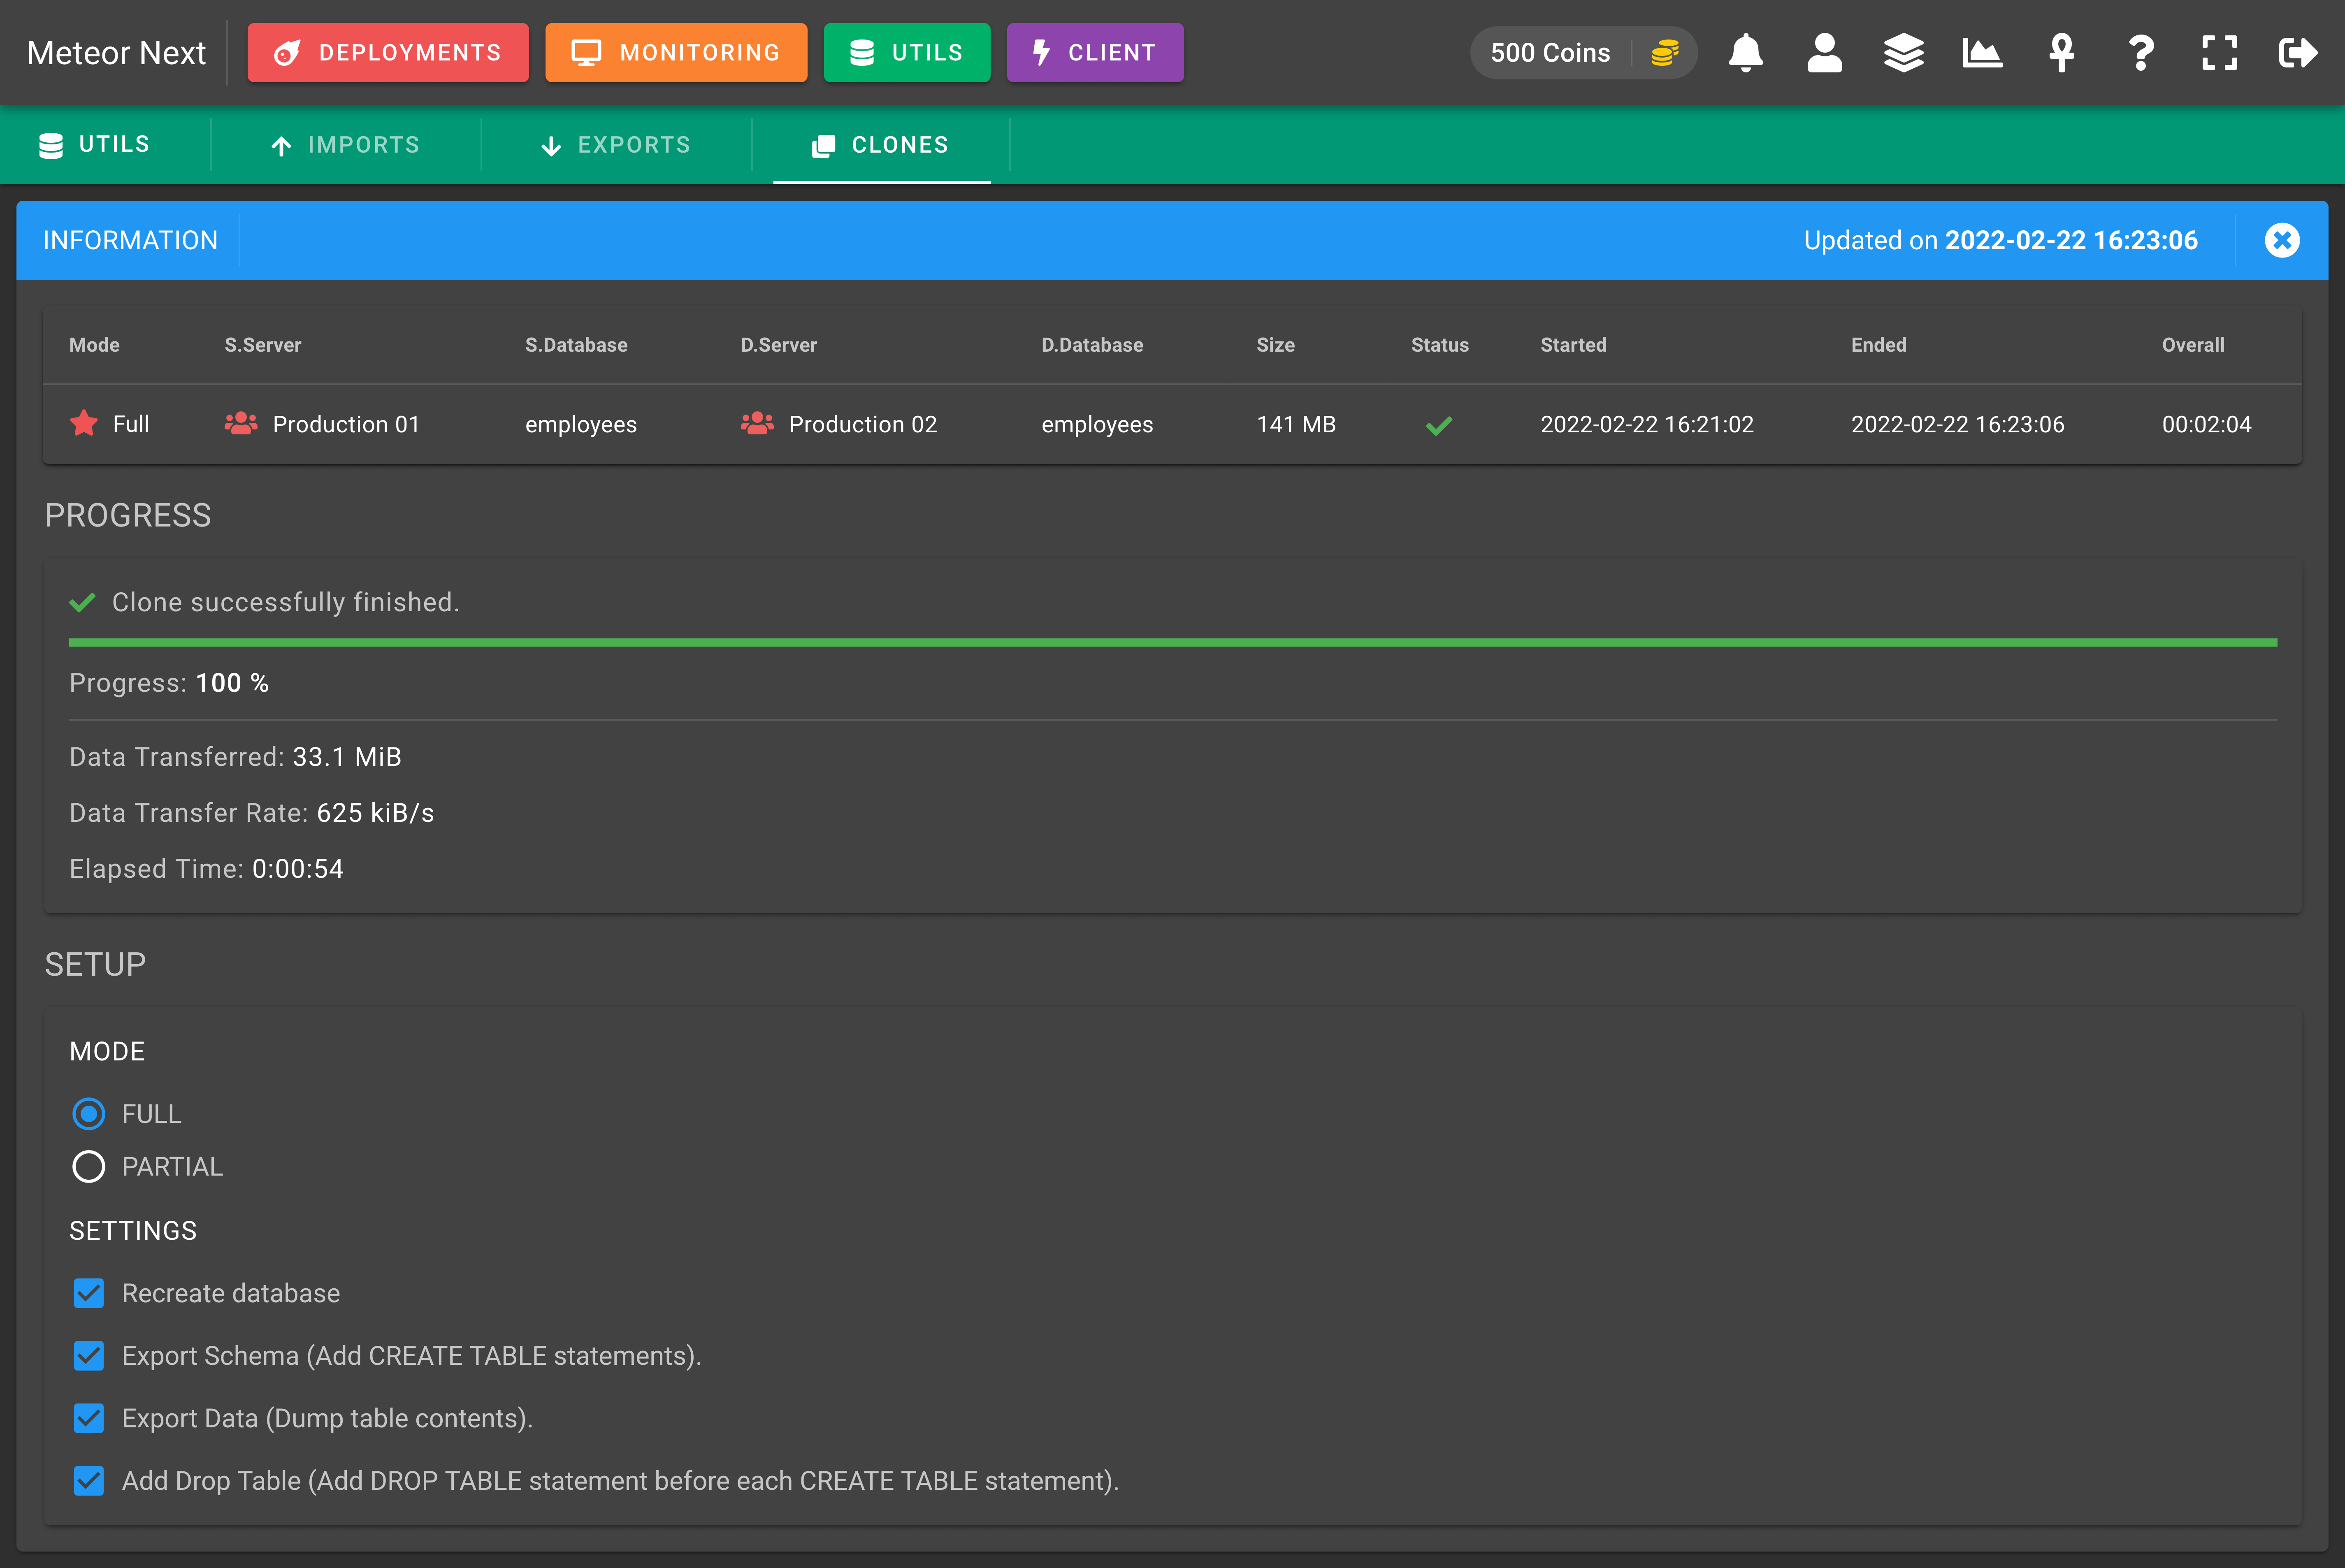
Task: Click the Progress 100 % value
Action: tap(232, 683)
